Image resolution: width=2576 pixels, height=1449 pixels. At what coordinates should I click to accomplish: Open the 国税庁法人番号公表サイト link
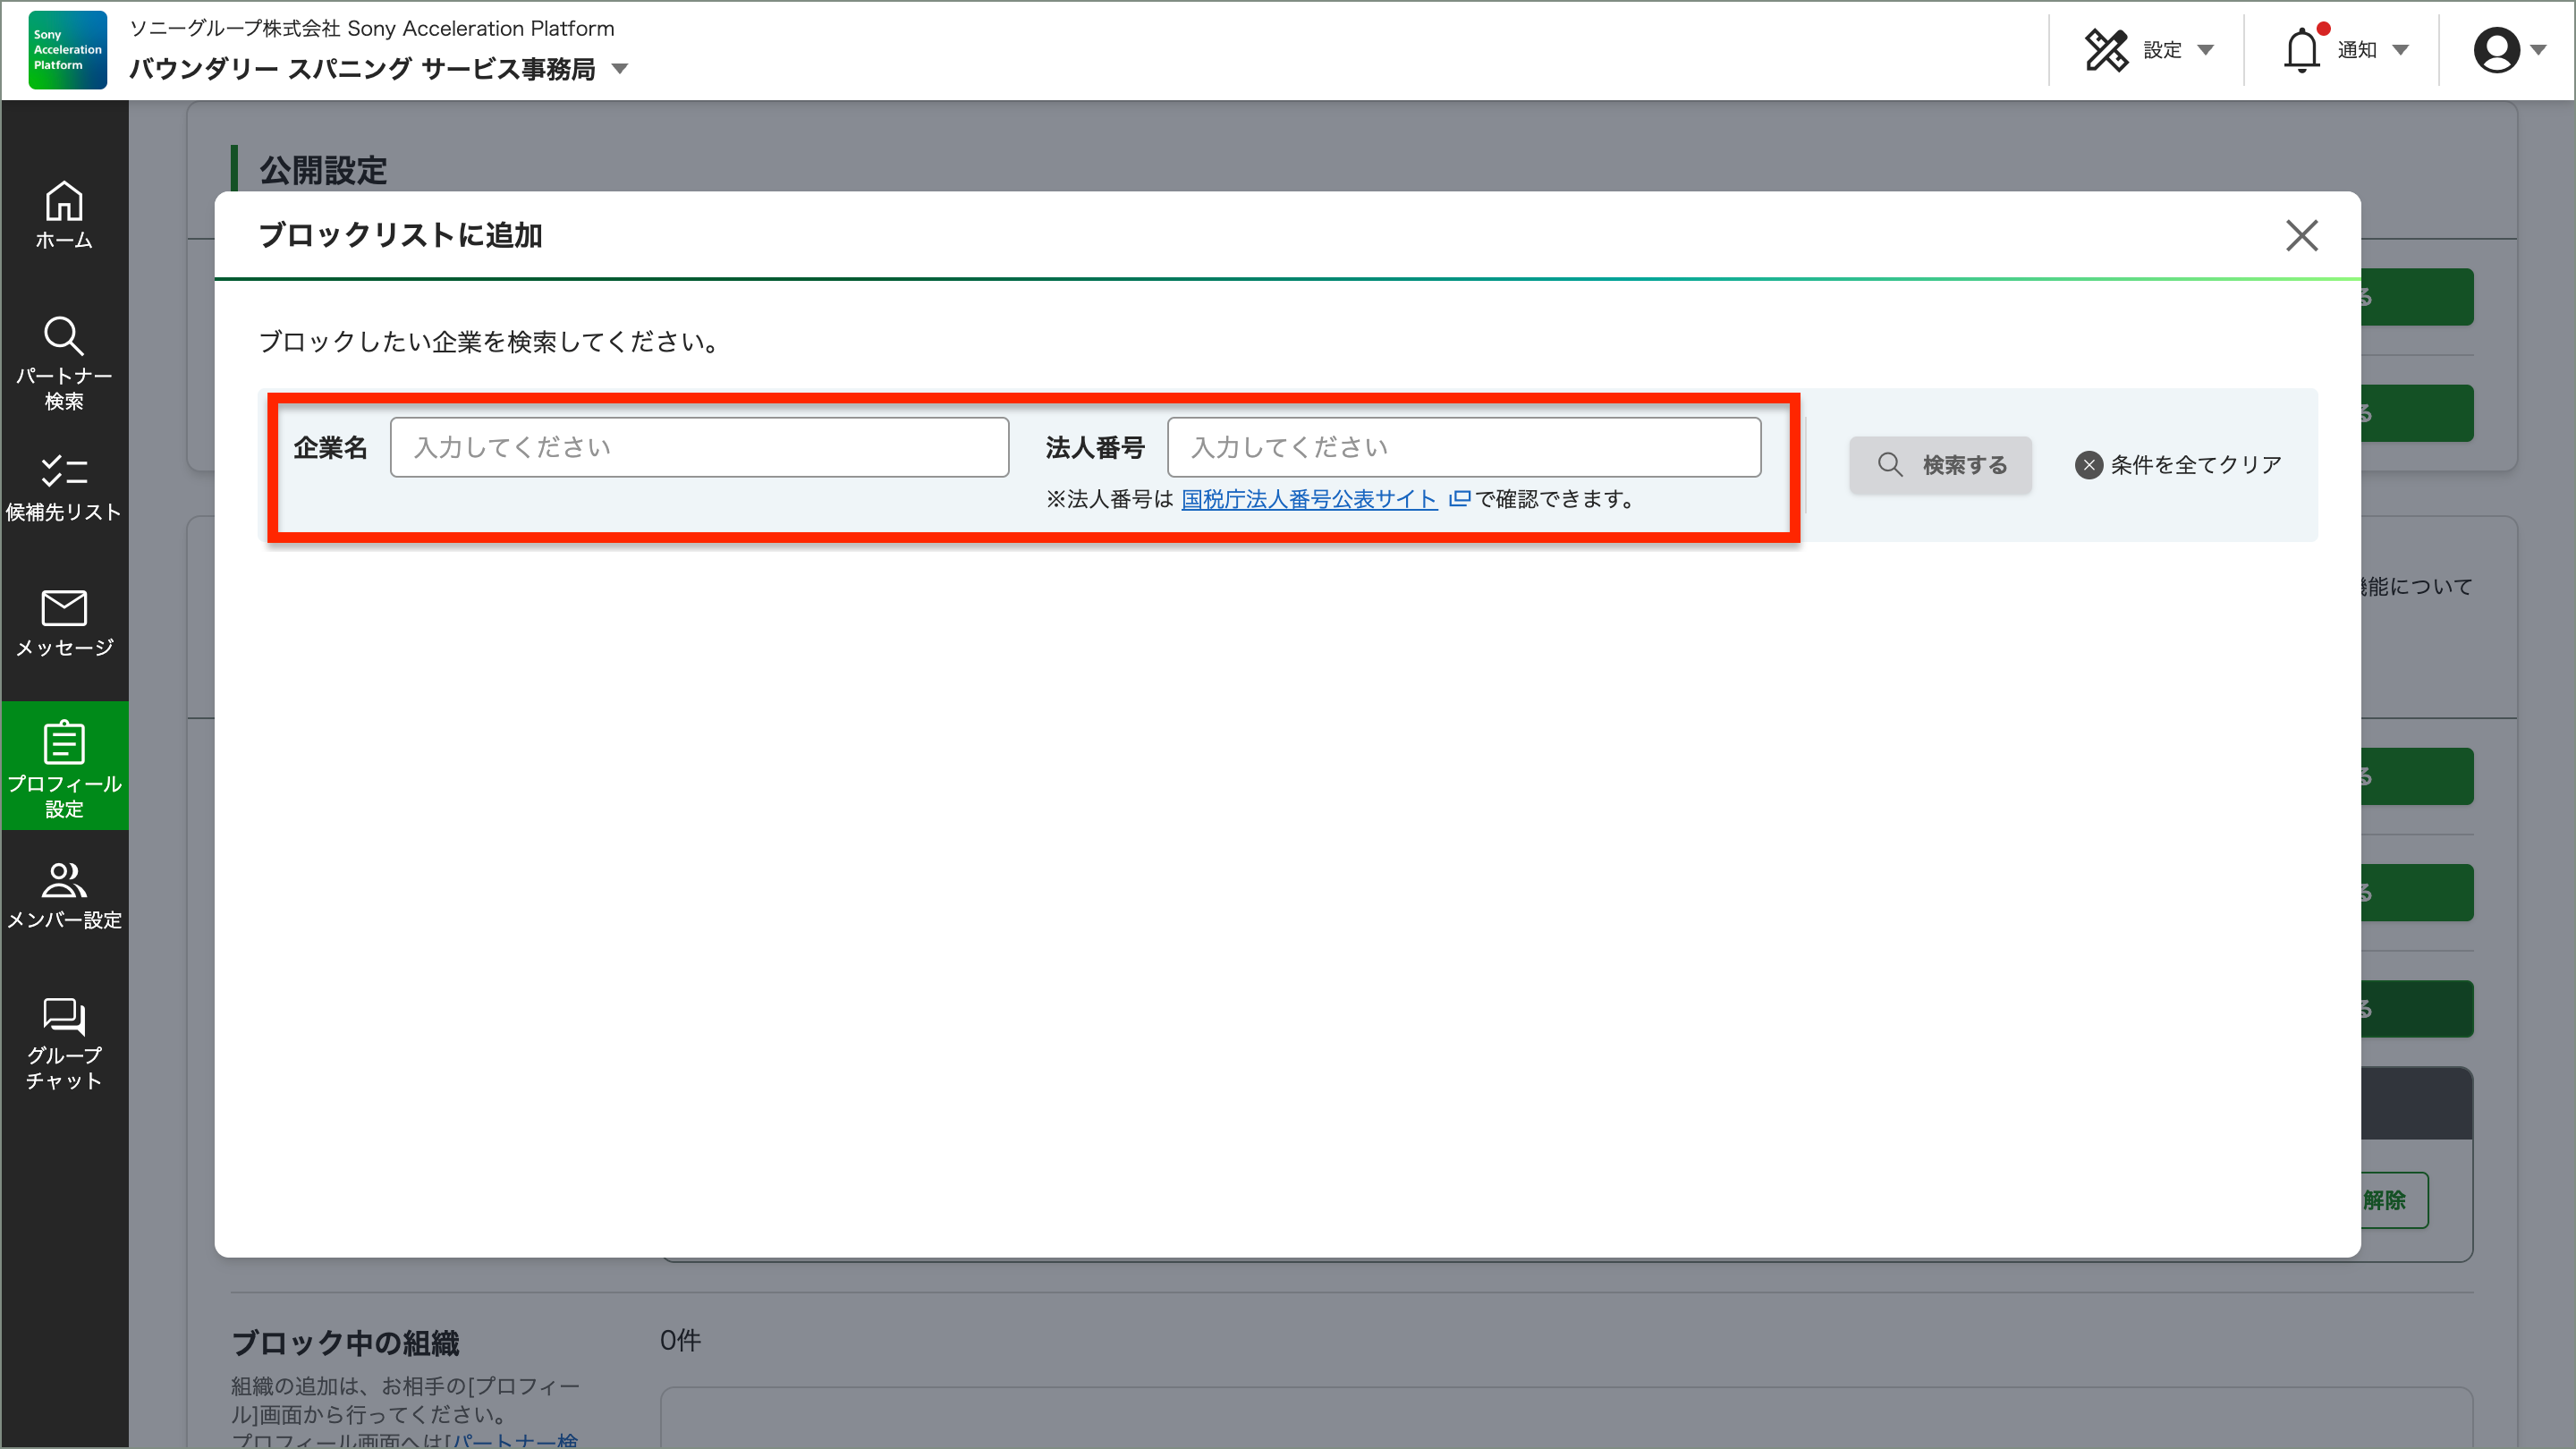[1309, 499]
